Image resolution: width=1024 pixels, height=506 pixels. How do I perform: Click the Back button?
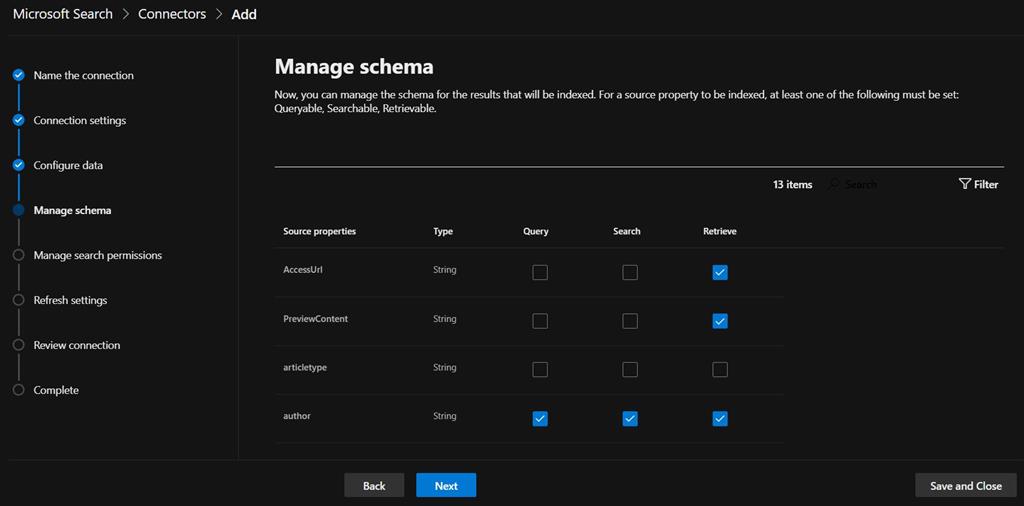(x=374, y=485)
